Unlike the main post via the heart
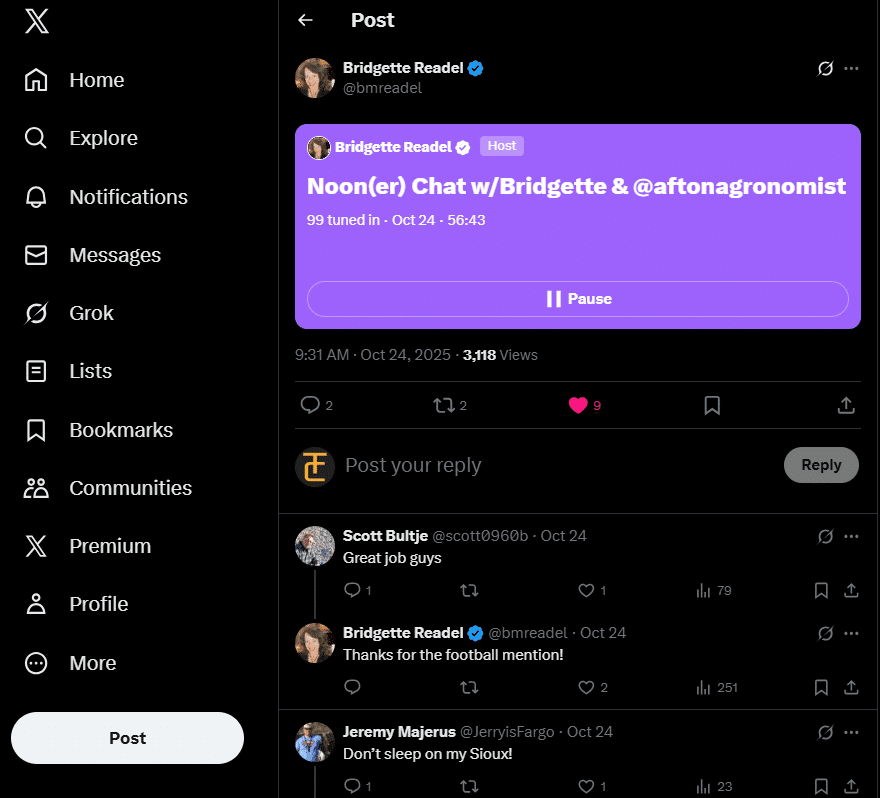This screenshot has height=798, width=880. click(x=578, y=405)
